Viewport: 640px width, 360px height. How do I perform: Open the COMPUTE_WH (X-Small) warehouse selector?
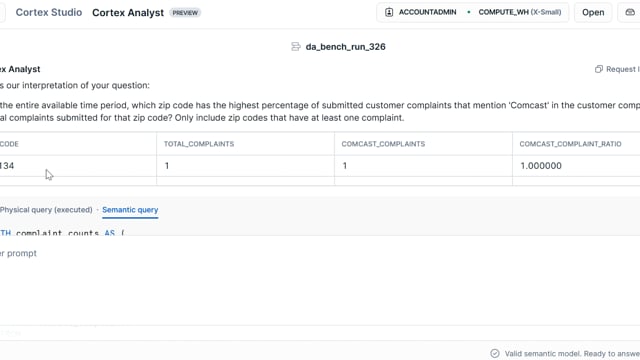[x=520, y=12]
